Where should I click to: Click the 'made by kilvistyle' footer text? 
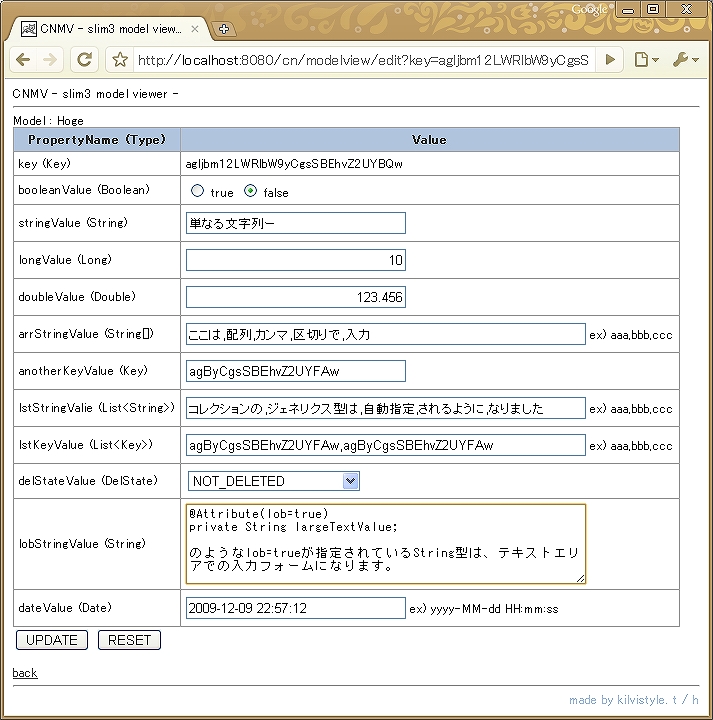coord(634,700)
